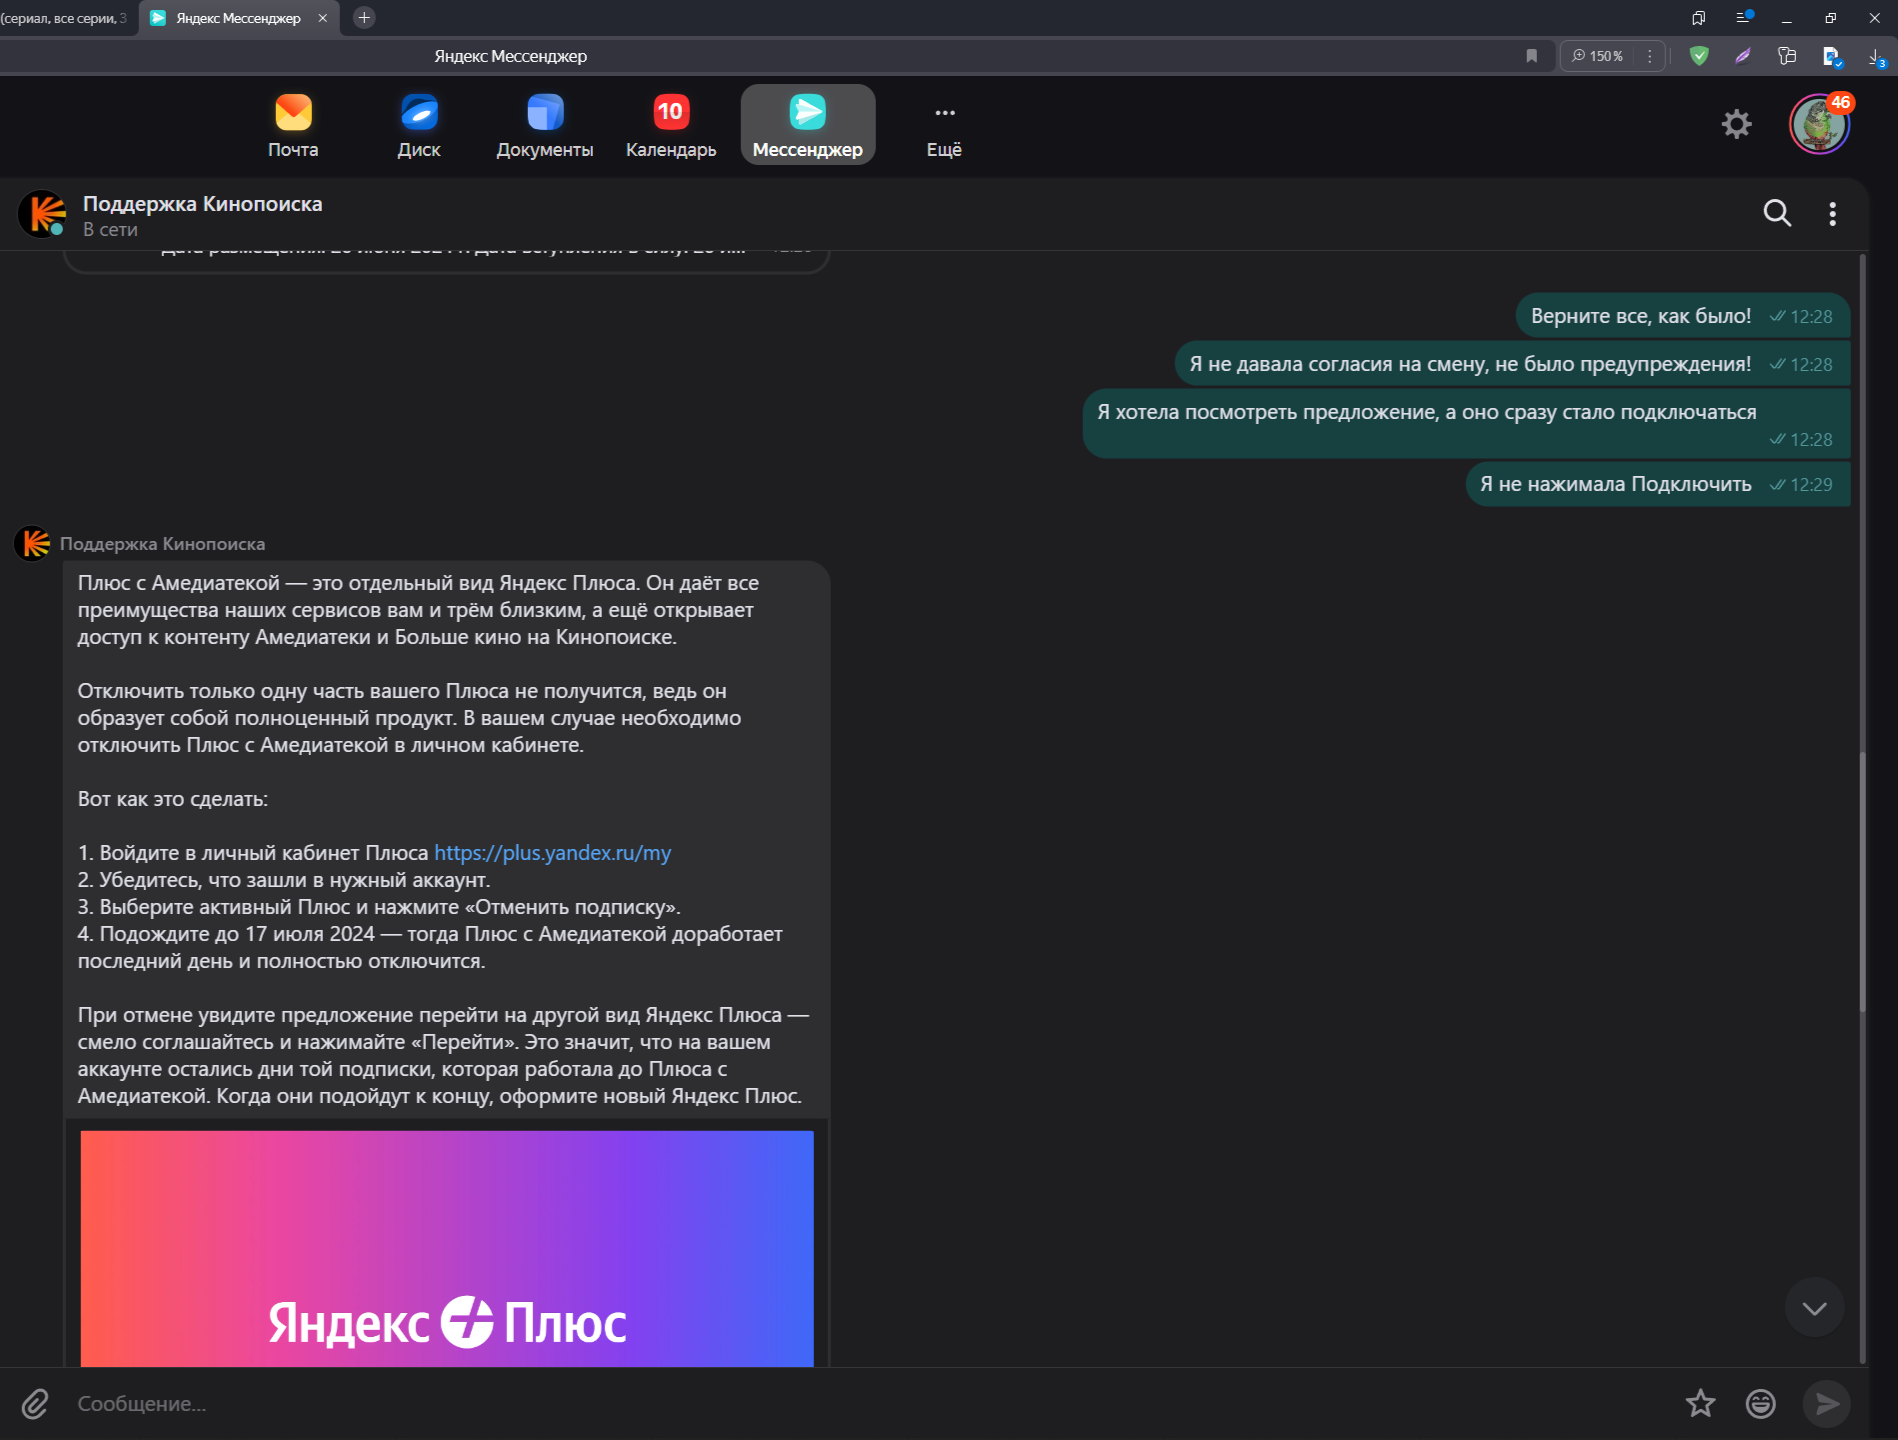Open the Документы service
1898x1440 pixels.
[545, 125]
